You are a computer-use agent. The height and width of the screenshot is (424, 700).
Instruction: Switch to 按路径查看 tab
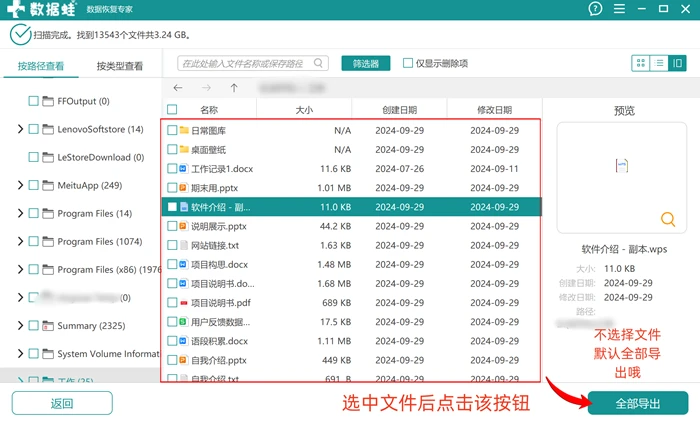(x=41, y=66)
